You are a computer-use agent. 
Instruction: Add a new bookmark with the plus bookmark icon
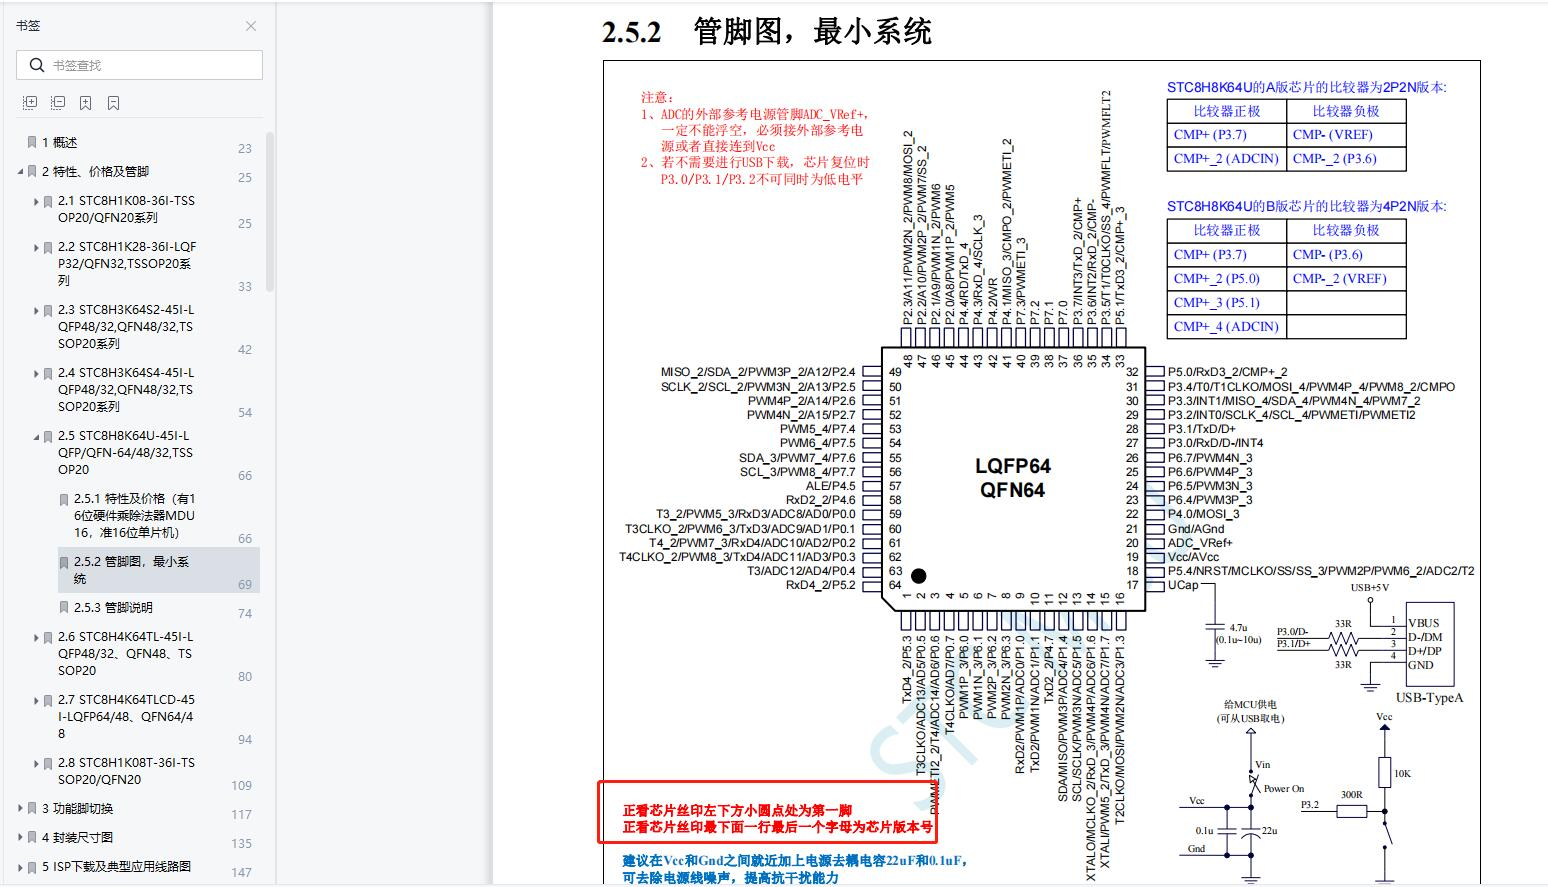pos(86,103)
